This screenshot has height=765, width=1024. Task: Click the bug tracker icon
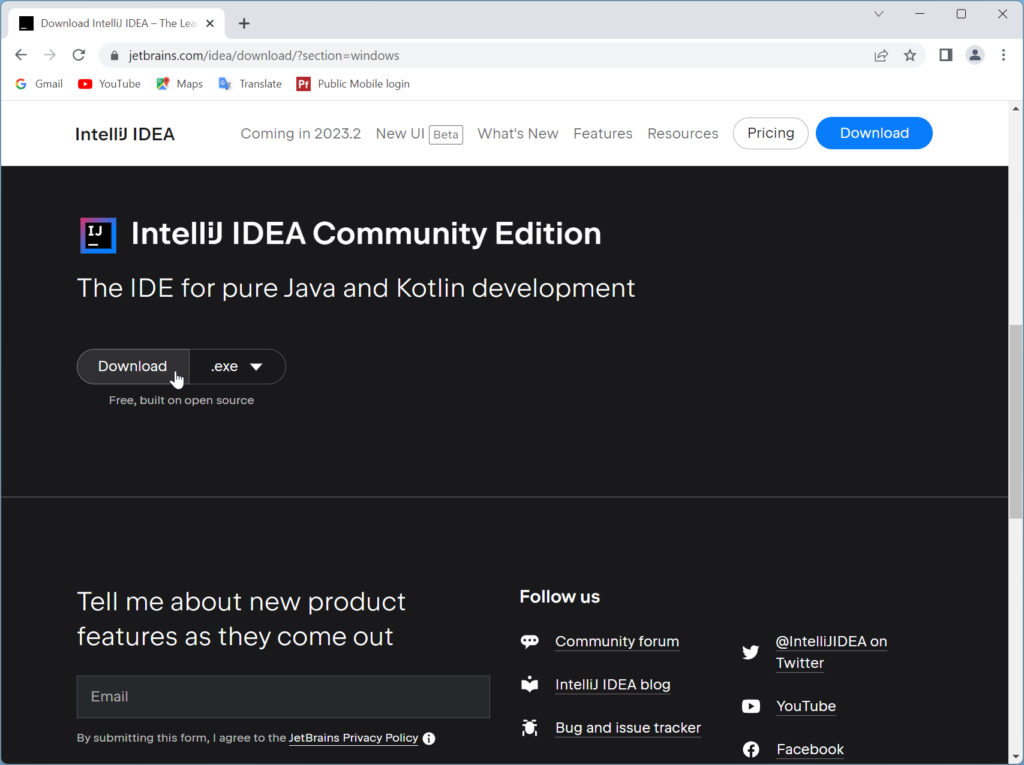click(530, 728)
